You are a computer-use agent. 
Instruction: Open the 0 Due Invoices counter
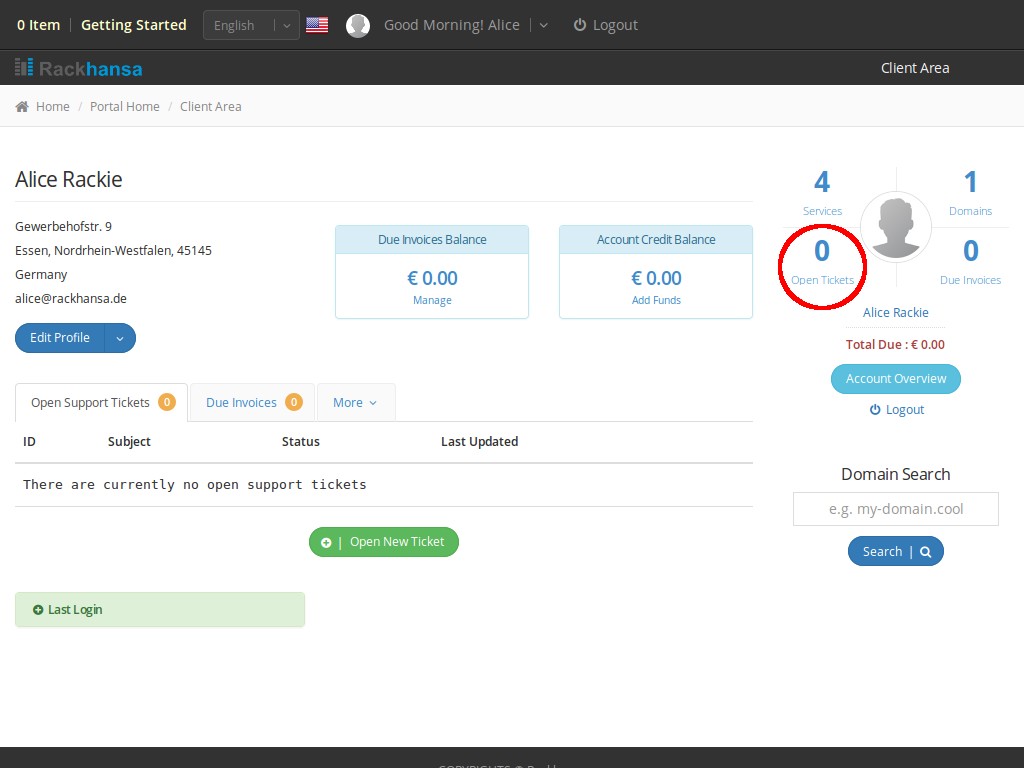tap(970, 263)
